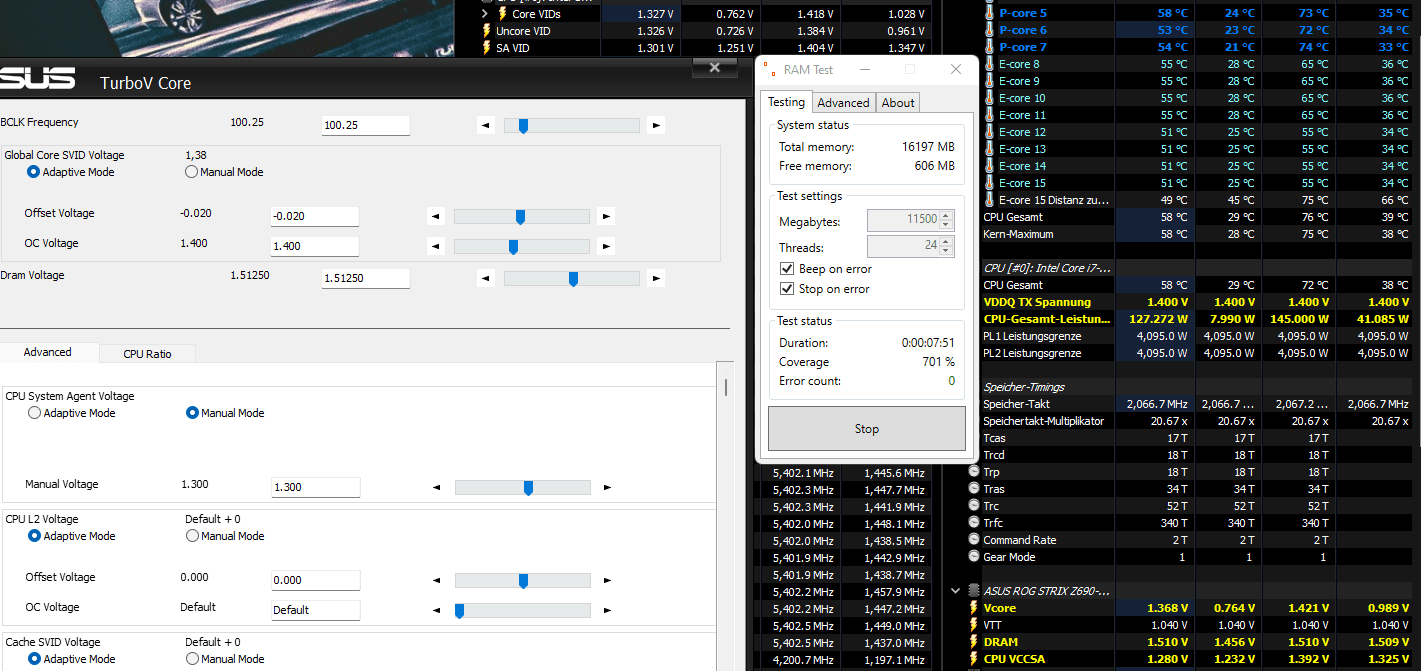Viewport: 1421px width, 671px height.
Task: Collapse the ASUS ROG STRIX Z690 sensor group
Action: tap(956, 591)
